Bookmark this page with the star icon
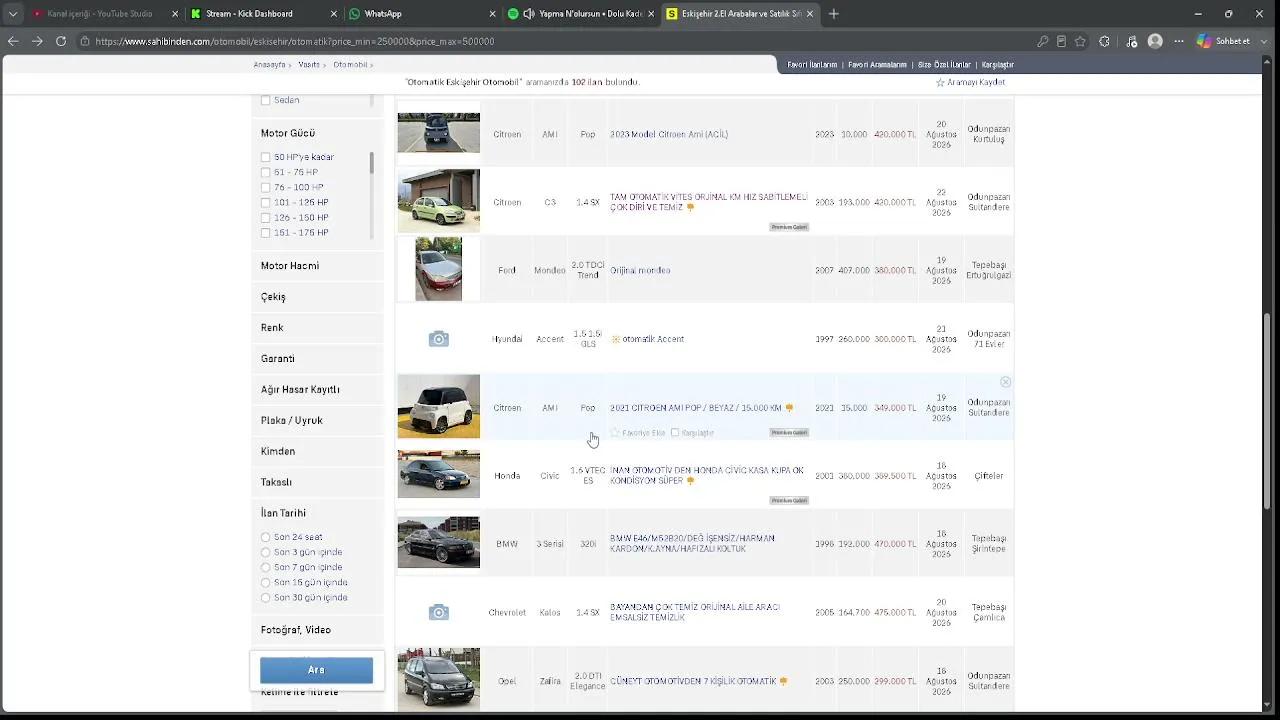This screenshot has height=720, width=1280. click(x=1080, y=41)
